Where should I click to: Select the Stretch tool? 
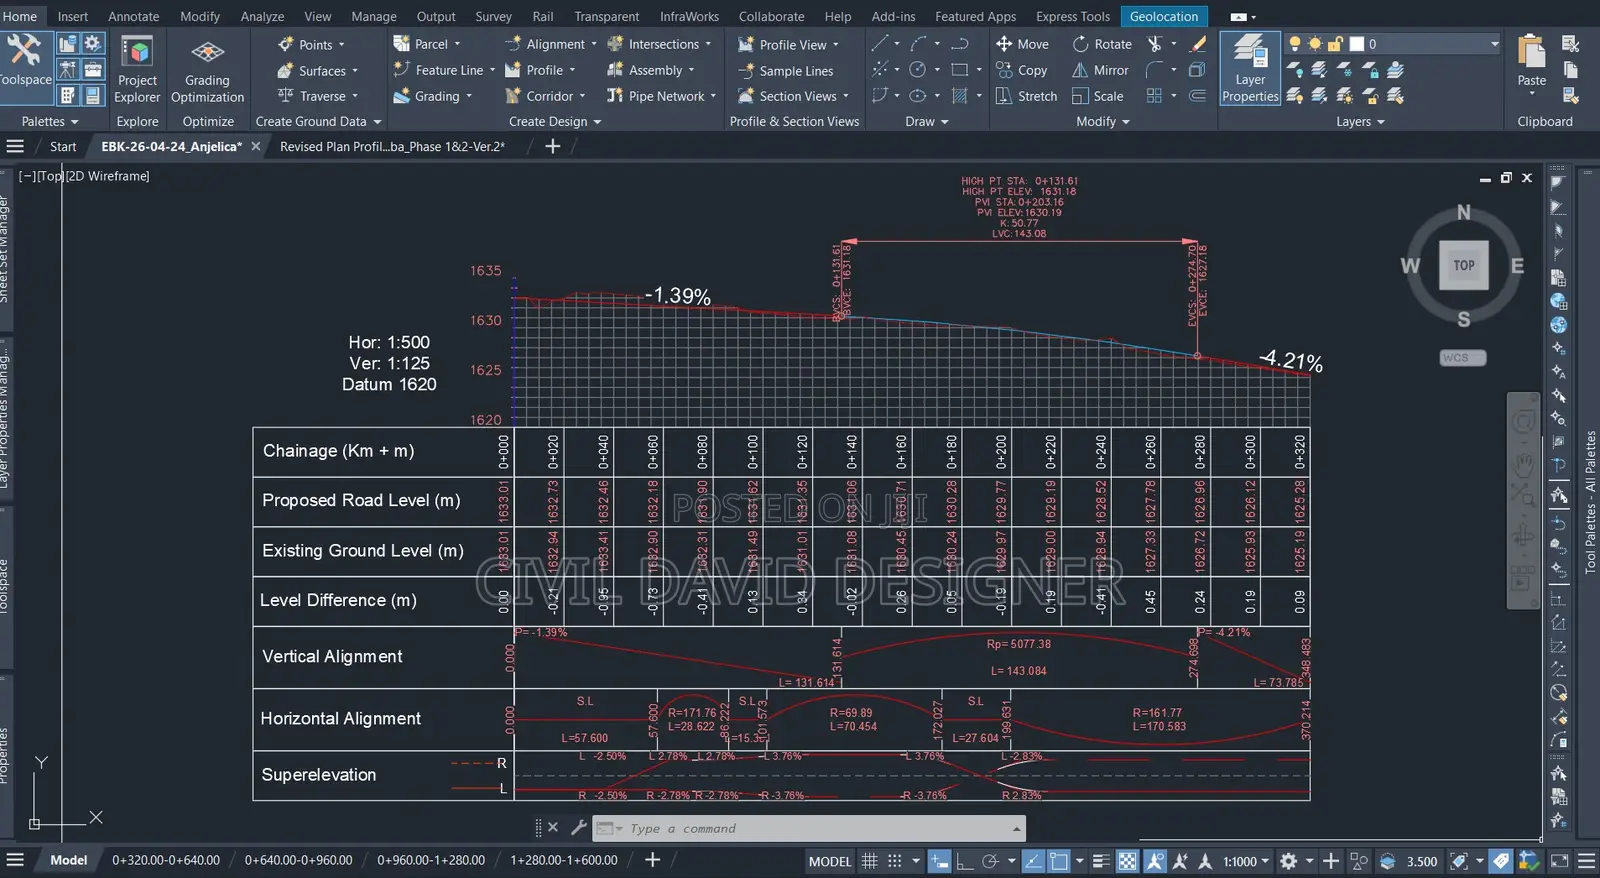tap(1027, 96)
